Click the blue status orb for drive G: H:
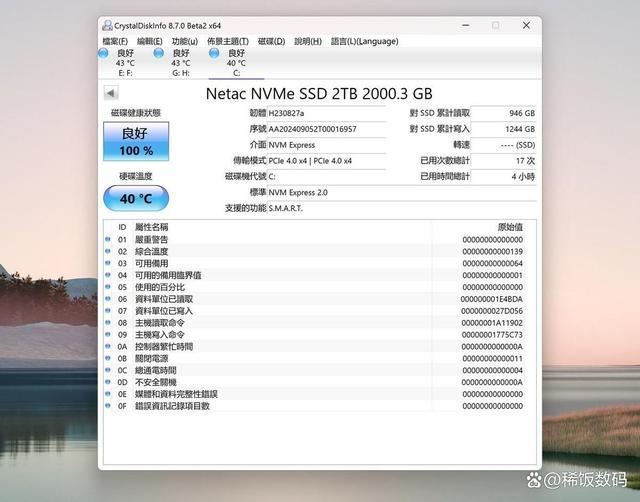This screenshot has width=640, height=502. coord(159,53)
